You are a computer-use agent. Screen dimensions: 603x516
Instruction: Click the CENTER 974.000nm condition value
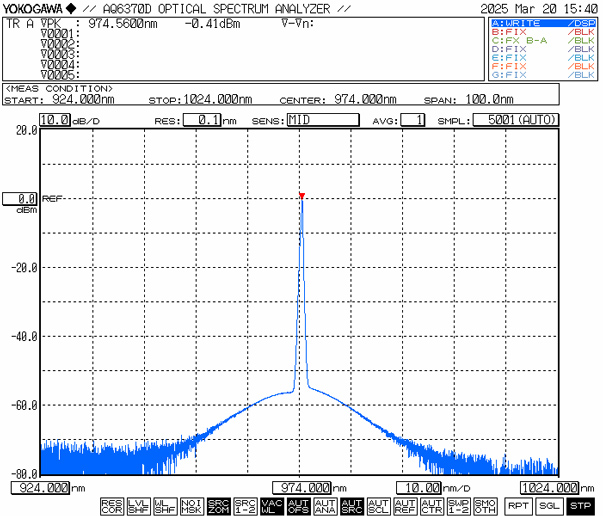(x=365, y=100)
